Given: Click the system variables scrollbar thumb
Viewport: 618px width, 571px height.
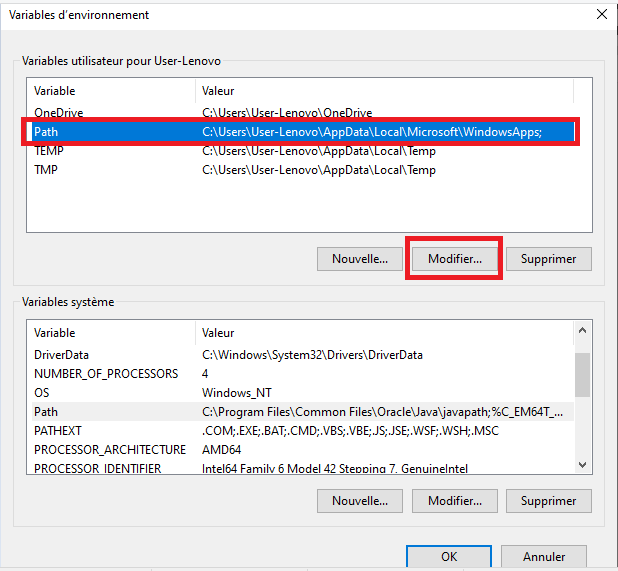Looking at the screenshot, I should tap(583, 375).
